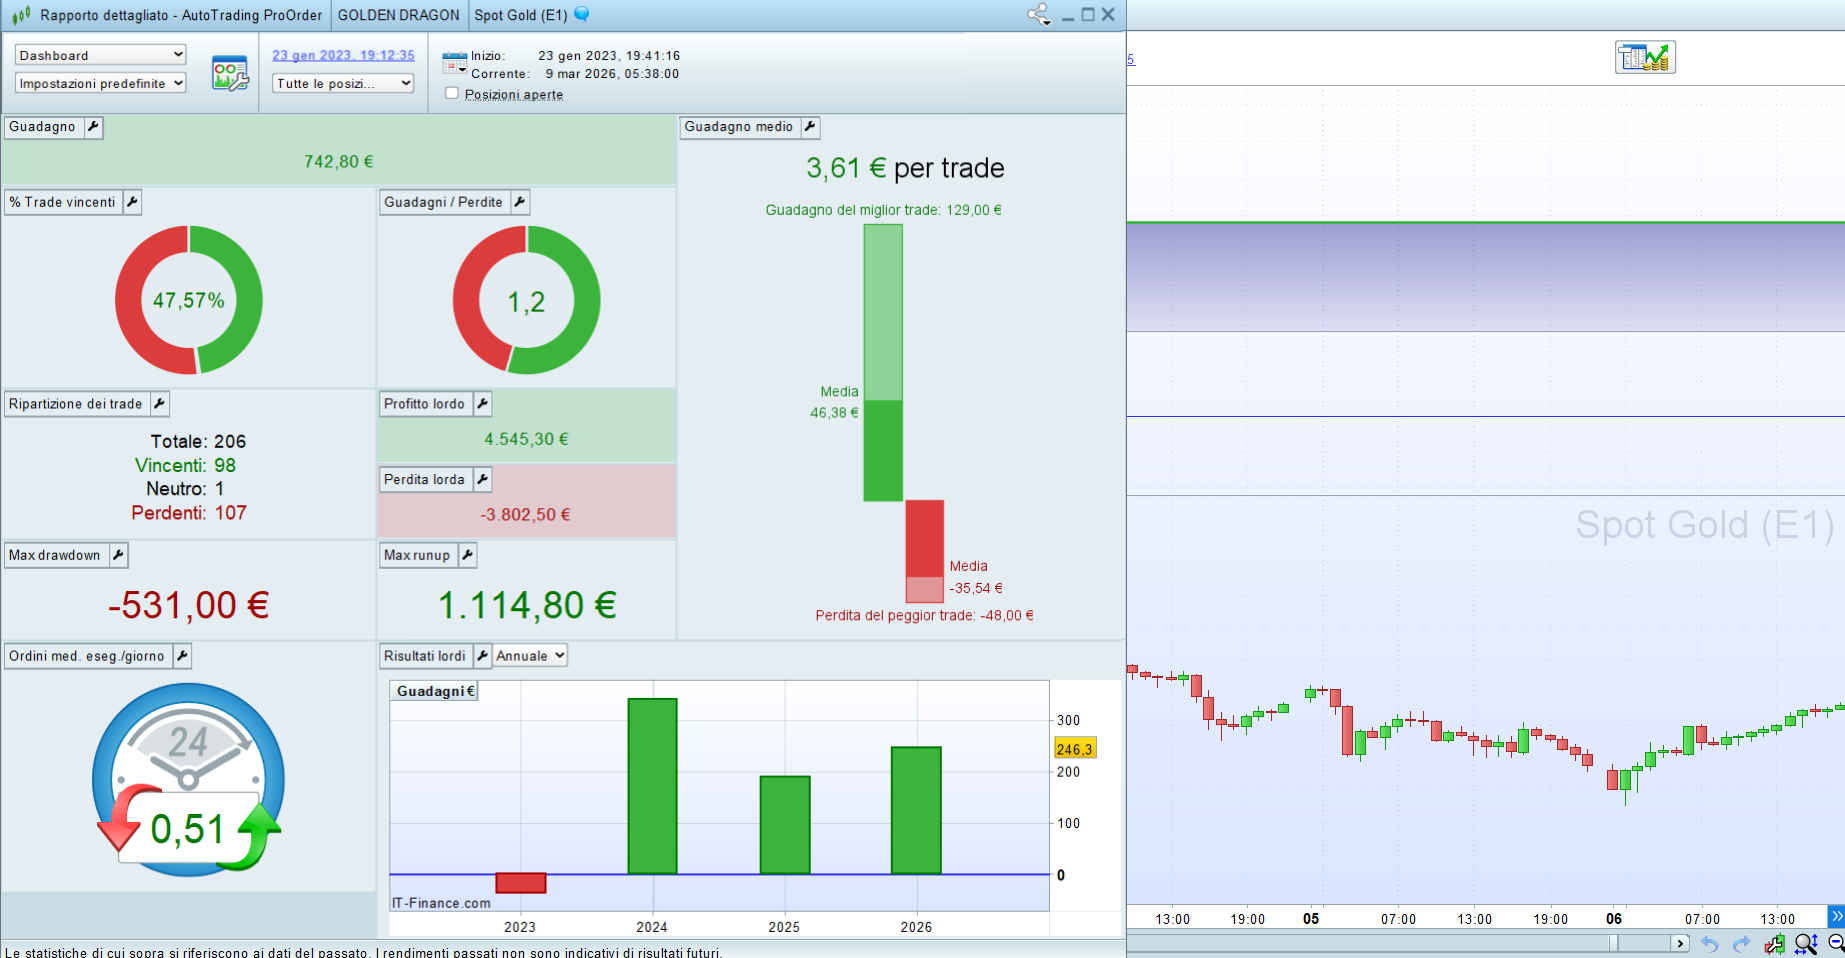The width and height of the screenshot is (1845, 958).
Task: Open the dashboard layout settings icon
Action: (230, 74)
